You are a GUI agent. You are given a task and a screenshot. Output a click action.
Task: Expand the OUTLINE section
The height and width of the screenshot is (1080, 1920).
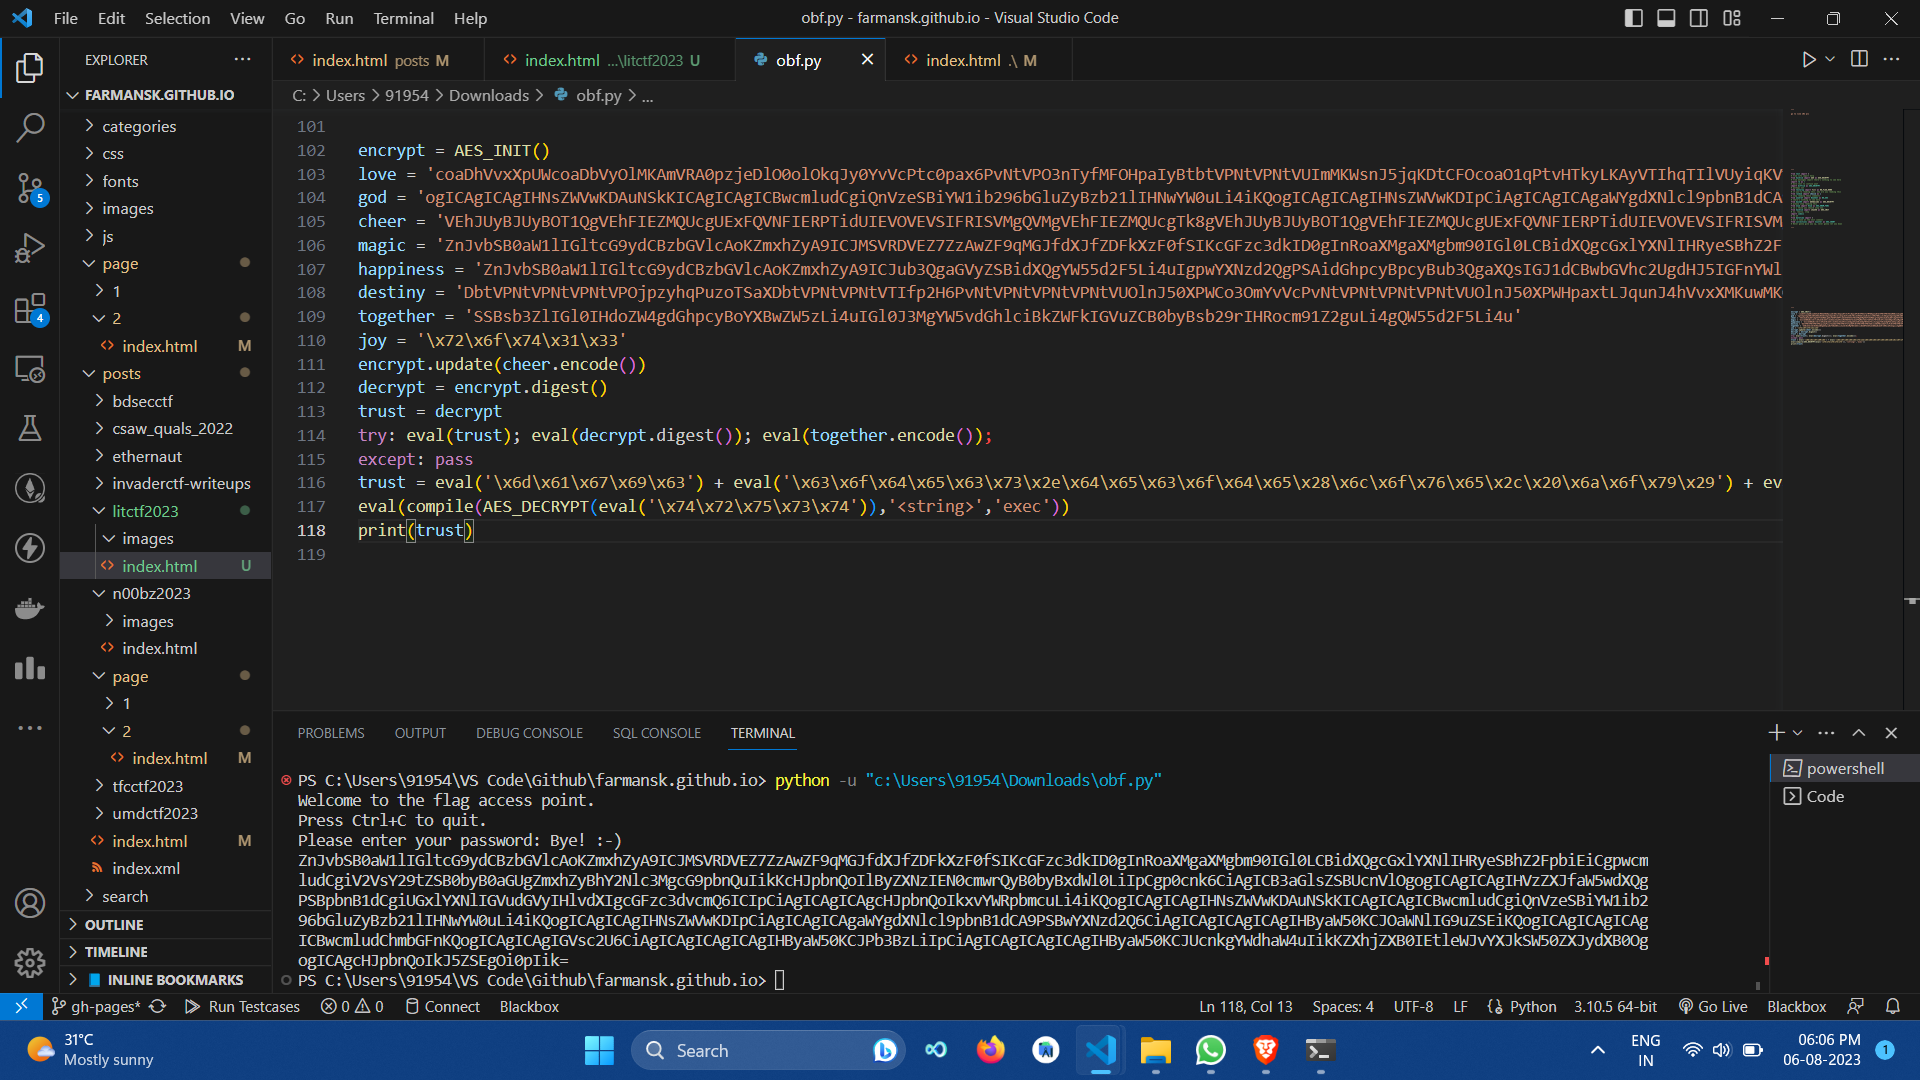(x=114, y=925)
